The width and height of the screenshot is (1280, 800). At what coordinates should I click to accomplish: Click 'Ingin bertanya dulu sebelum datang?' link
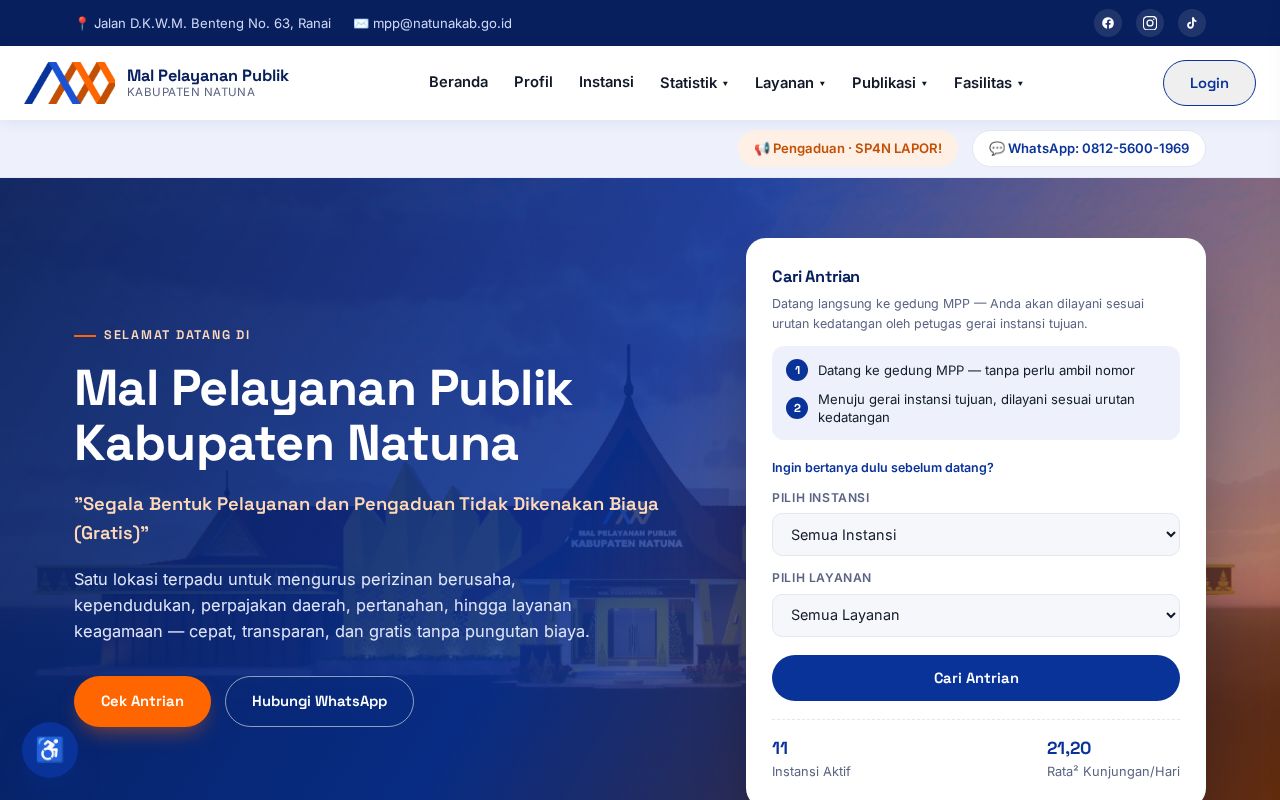883,467
